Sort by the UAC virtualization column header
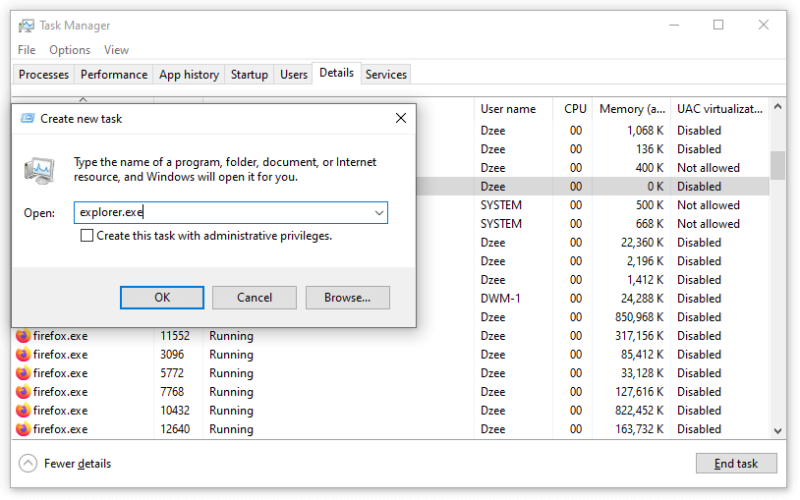 pos(720,109)
